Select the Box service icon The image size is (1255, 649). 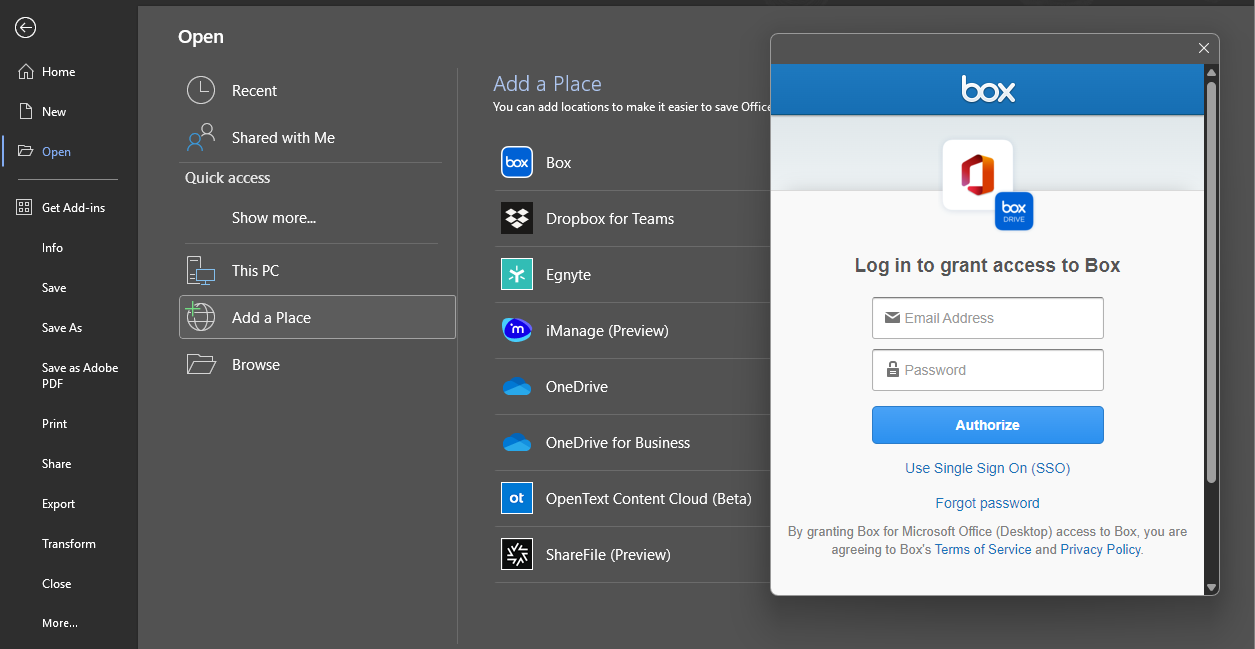pyautogui.click(x=517, y=162)
